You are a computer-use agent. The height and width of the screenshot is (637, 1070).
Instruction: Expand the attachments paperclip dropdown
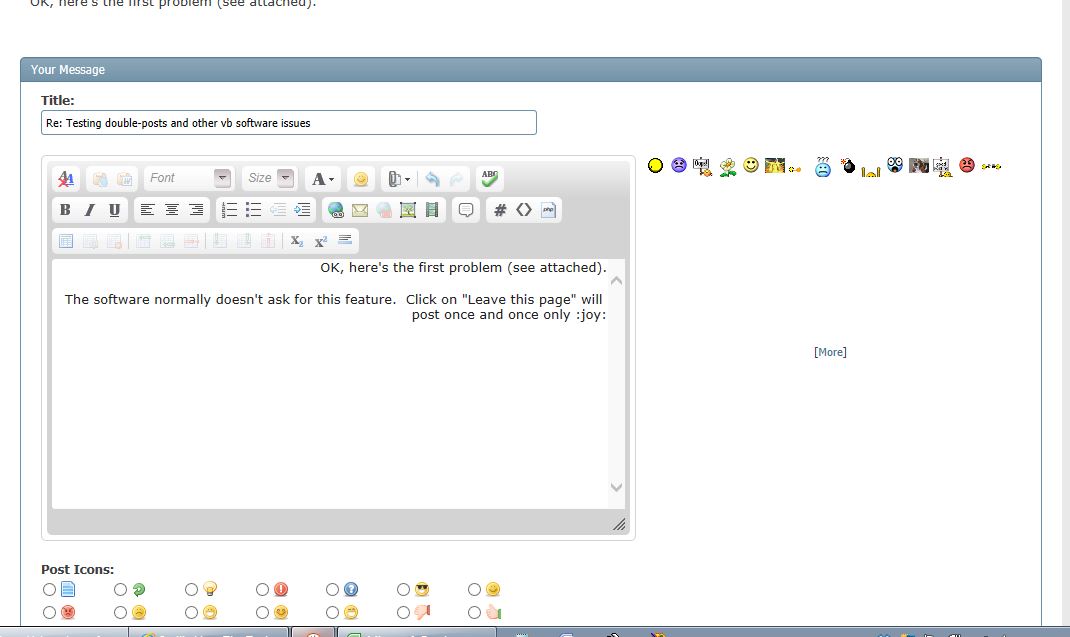click(399, 179)
